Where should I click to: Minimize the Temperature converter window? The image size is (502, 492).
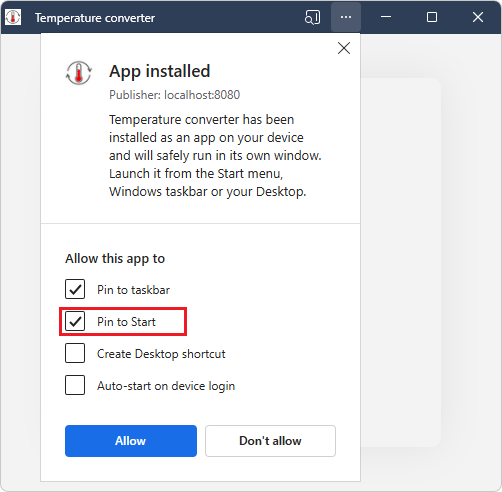(x=386, y=17)
